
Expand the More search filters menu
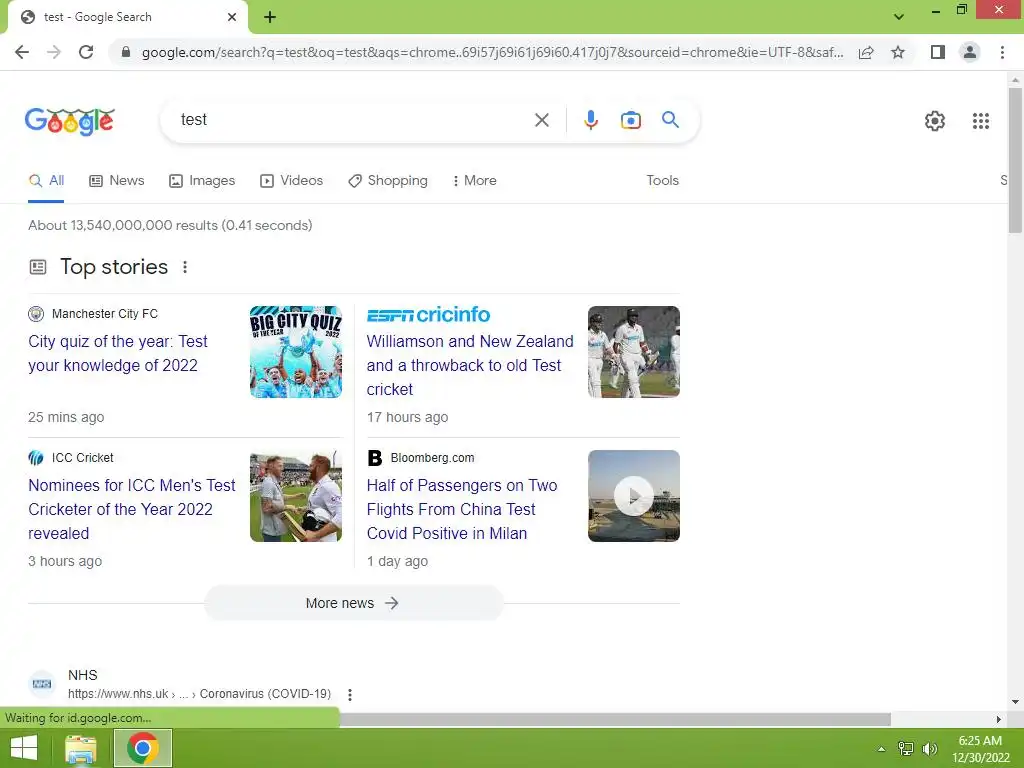tap(474, 180)
